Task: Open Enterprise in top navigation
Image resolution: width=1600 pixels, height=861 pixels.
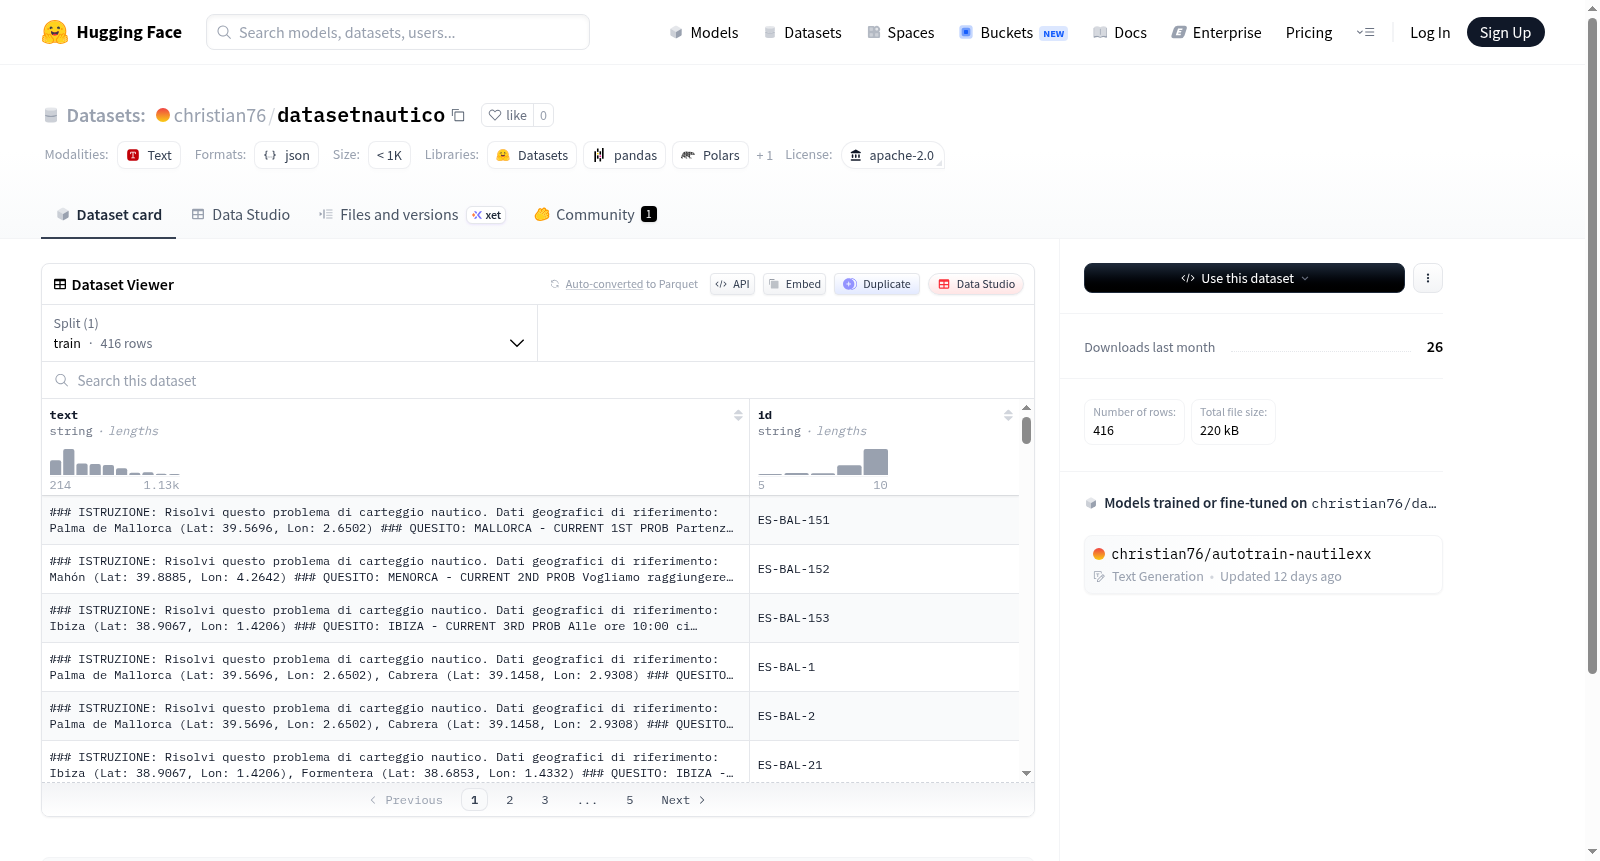Action: coord(1217,32)
